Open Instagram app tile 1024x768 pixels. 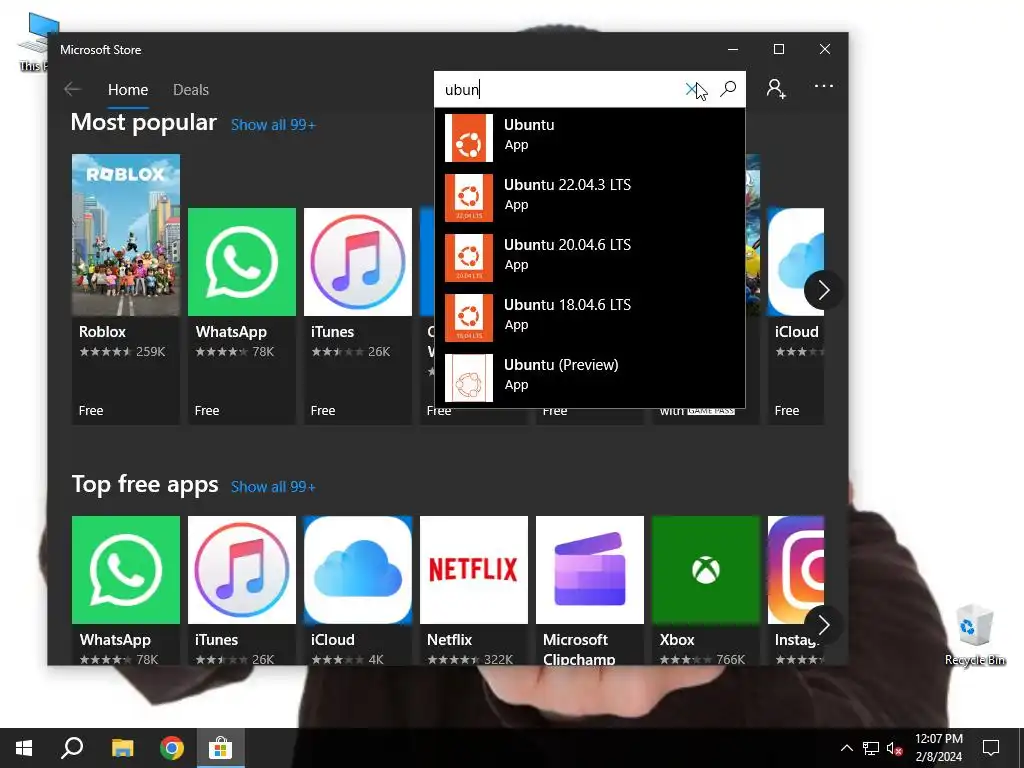pos(795,590)
